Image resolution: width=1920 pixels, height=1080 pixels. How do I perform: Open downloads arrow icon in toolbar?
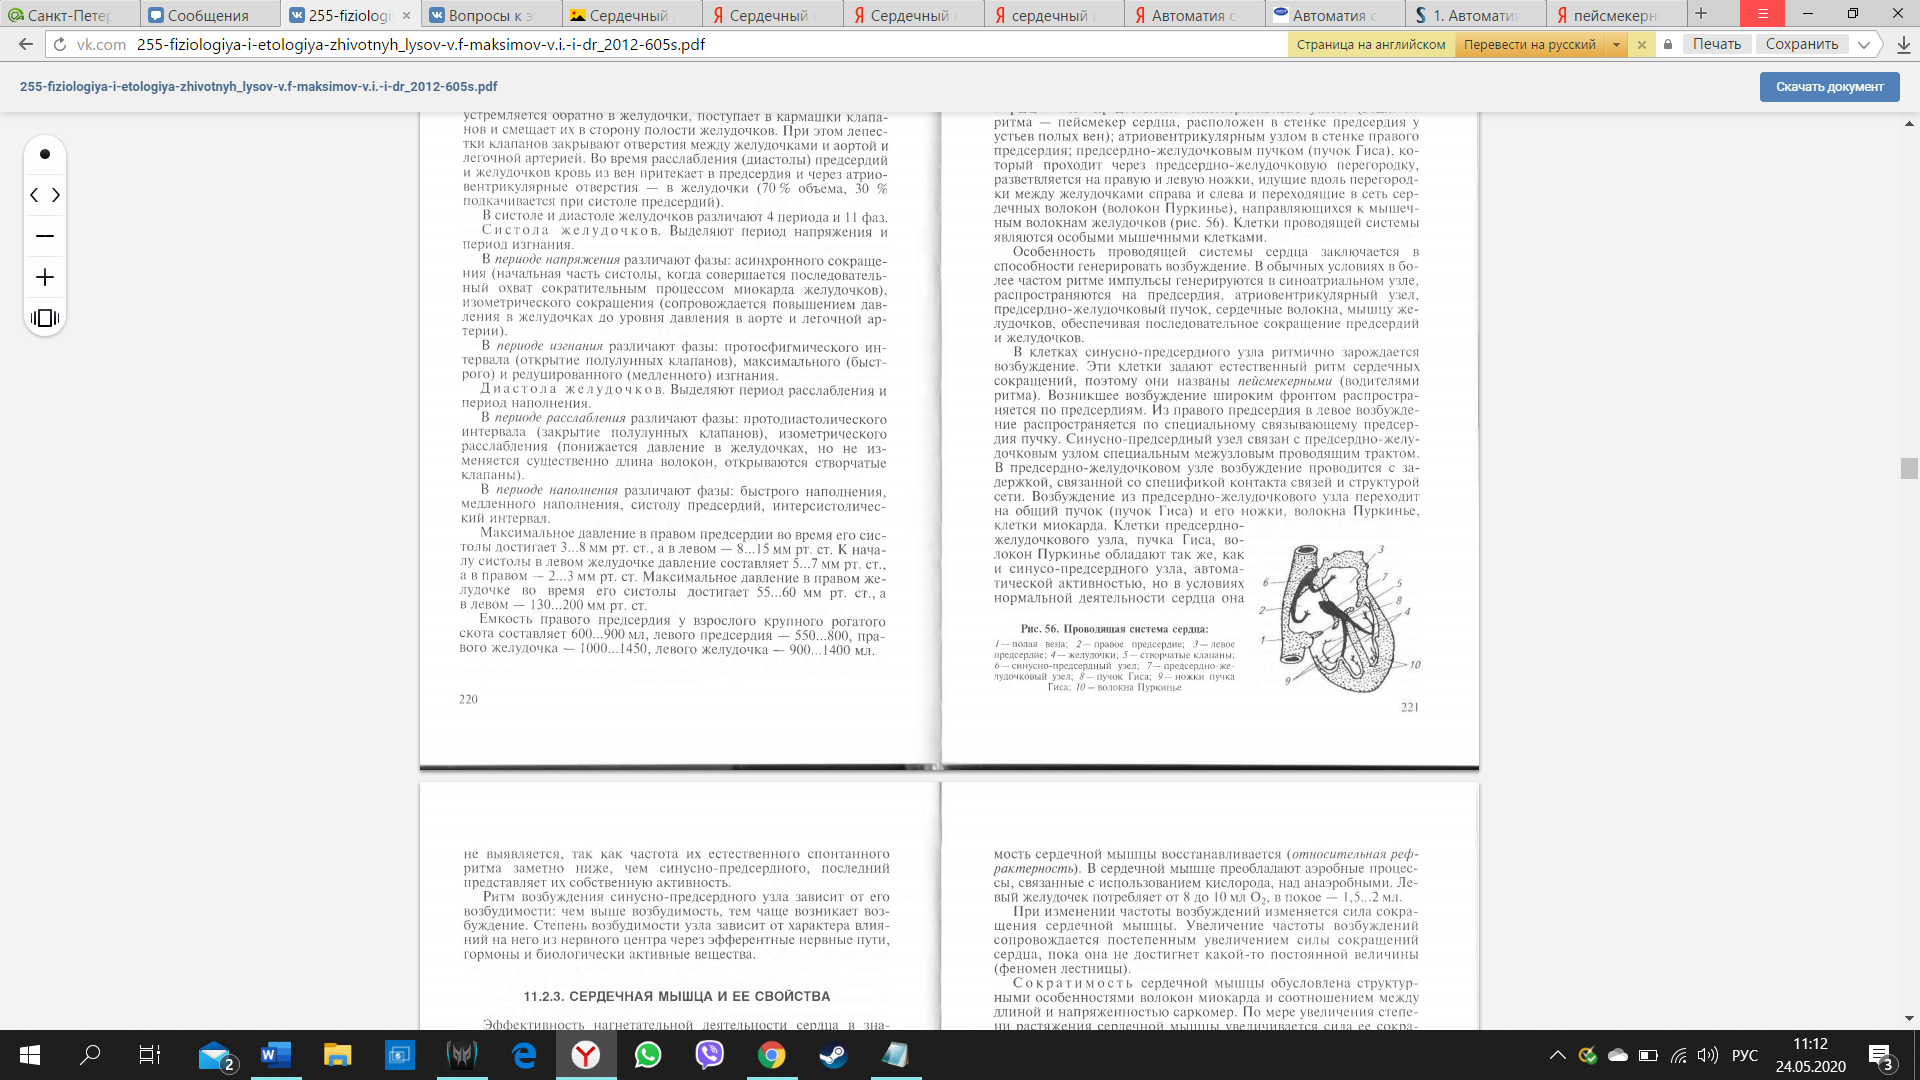(1903, 44)
